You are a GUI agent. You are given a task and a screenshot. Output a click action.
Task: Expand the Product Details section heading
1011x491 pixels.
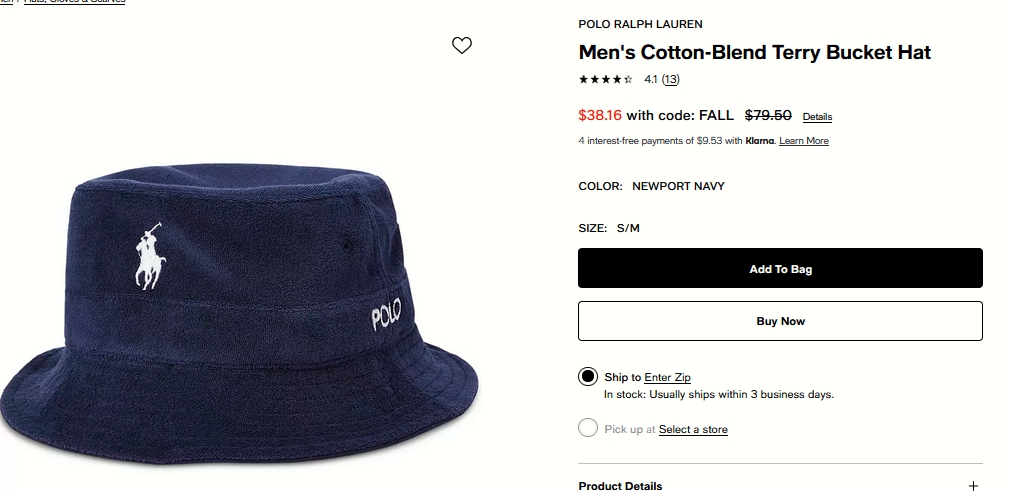620,486
